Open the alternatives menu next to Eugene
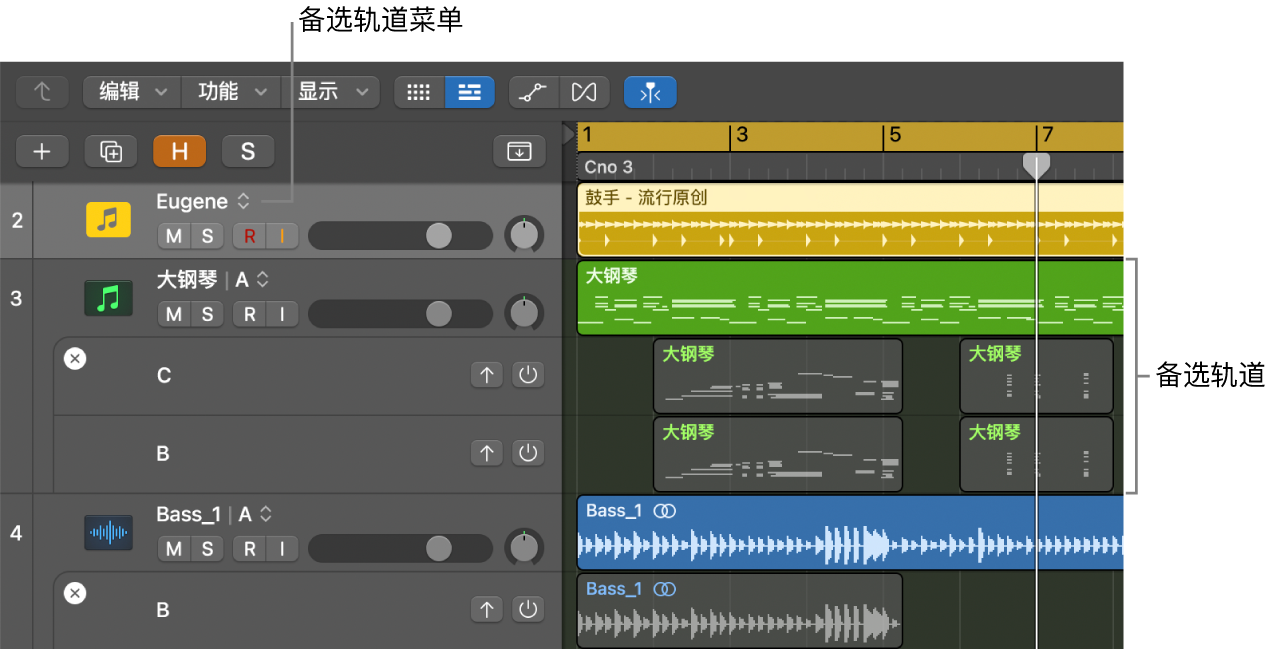1282x649 pixels. (243, 201)
